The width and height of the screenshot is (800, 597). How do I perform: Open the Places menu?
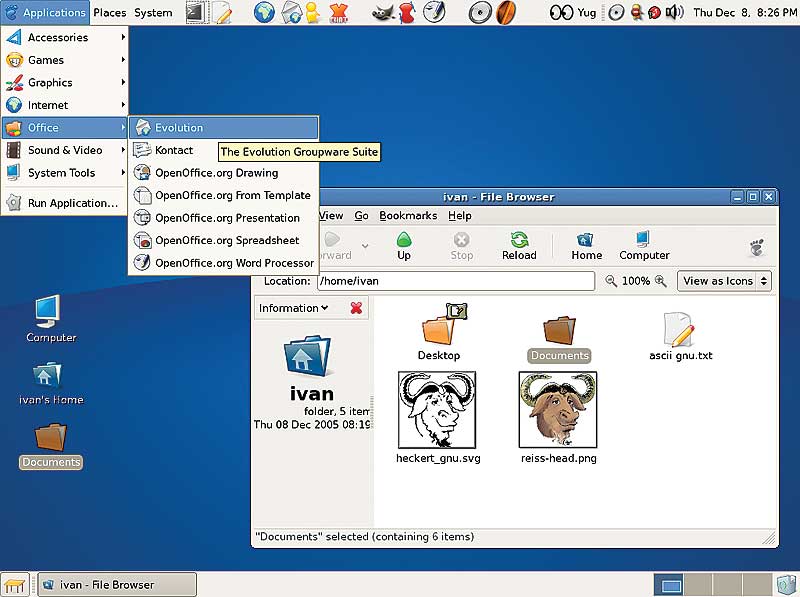(x=110, y=12)
